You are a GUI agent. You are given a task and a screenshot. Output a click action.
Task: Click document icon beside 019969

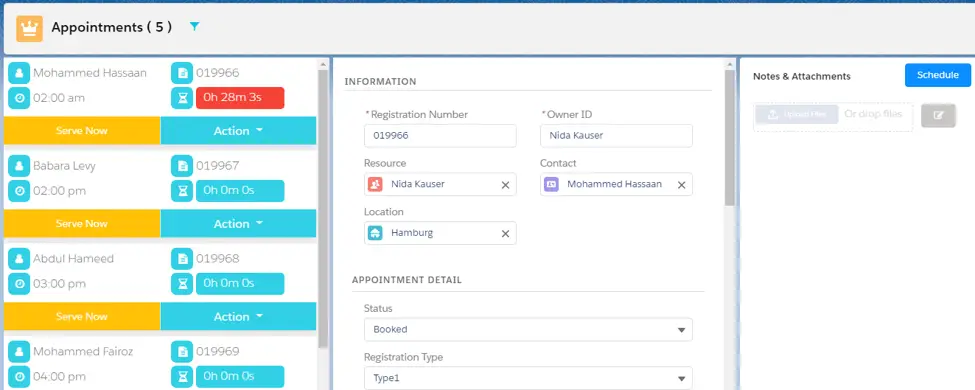tap(182, 351)
